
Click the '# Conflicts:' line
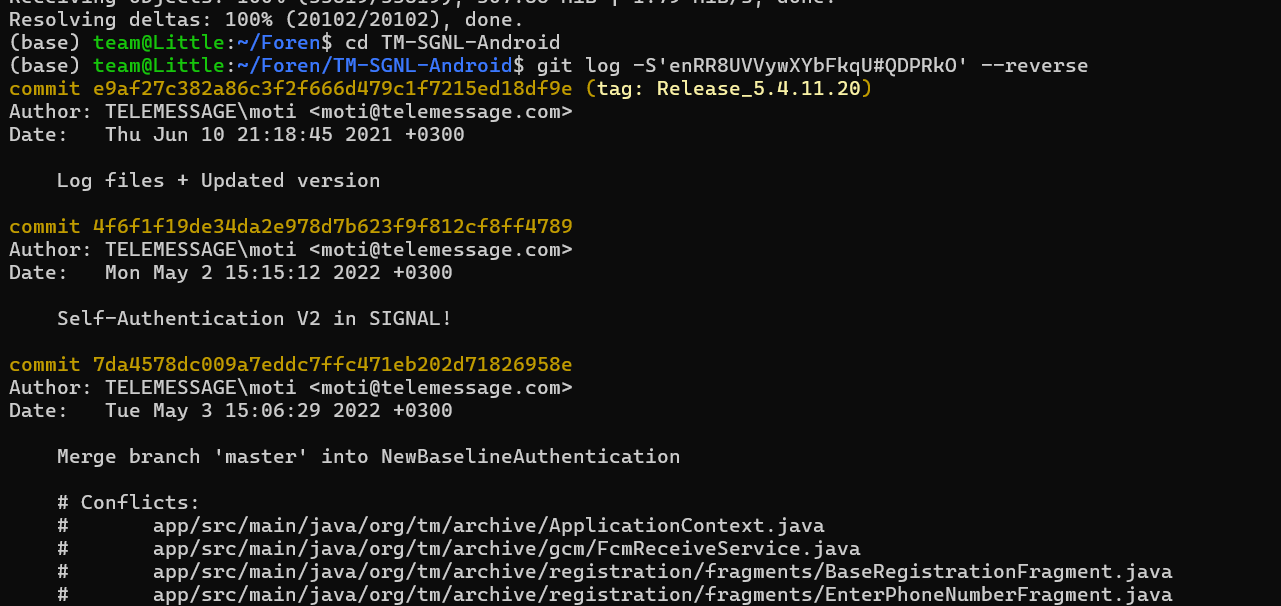pyautogui.click(x=128, y=502)
